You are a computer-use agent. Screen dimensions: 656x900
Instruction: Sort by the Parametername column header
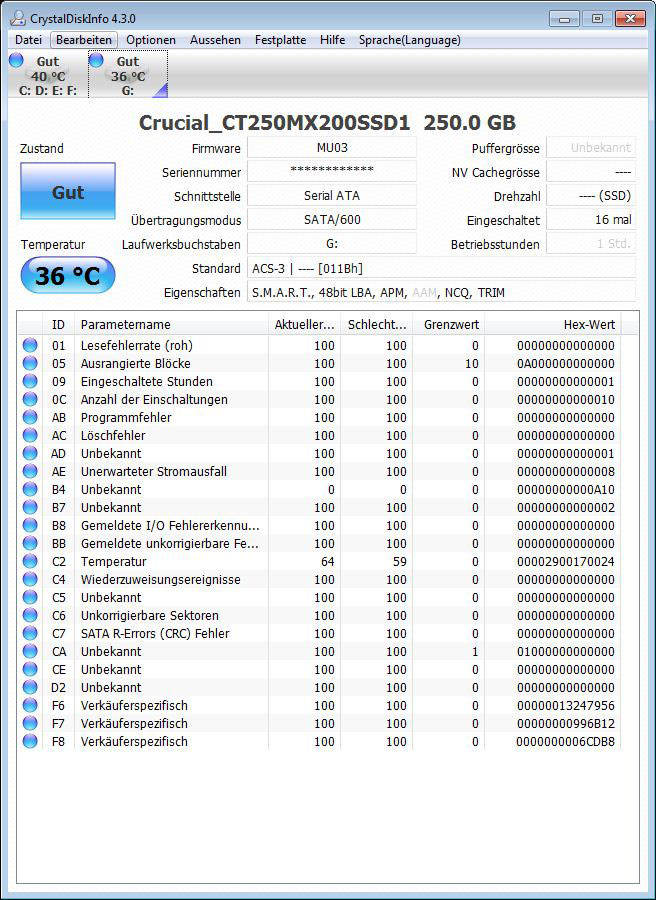tap(171, 324)
